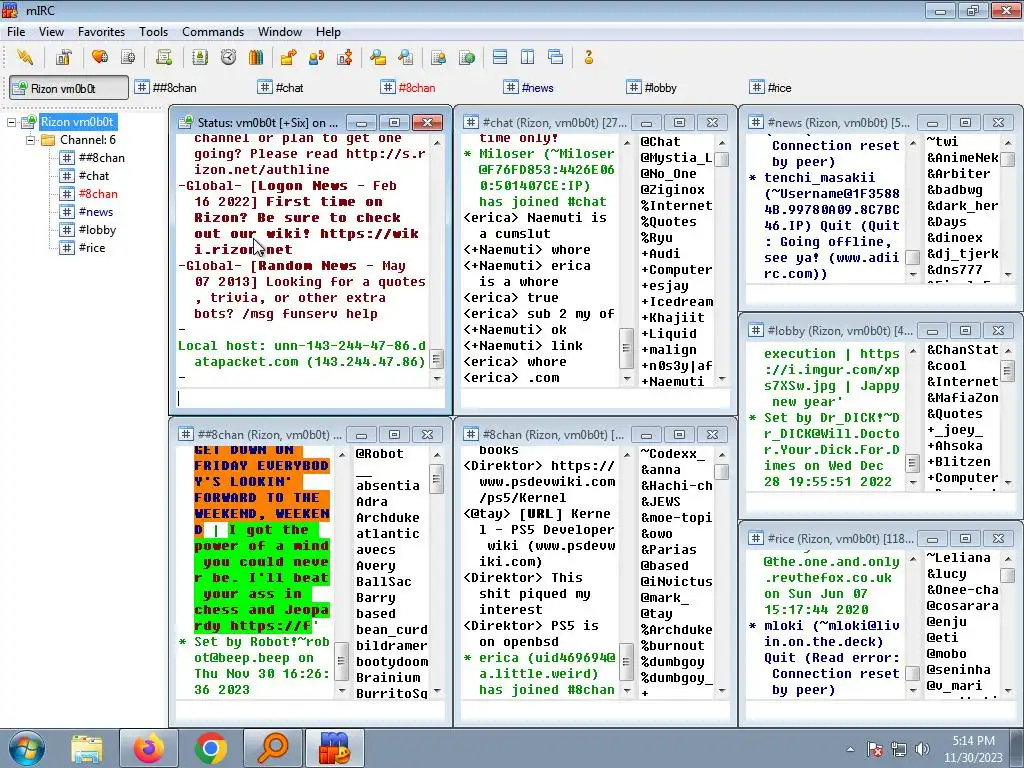Switch to #news in the switchbar
The width and height of the screenshot is (1024, 768).
(529, 88)
